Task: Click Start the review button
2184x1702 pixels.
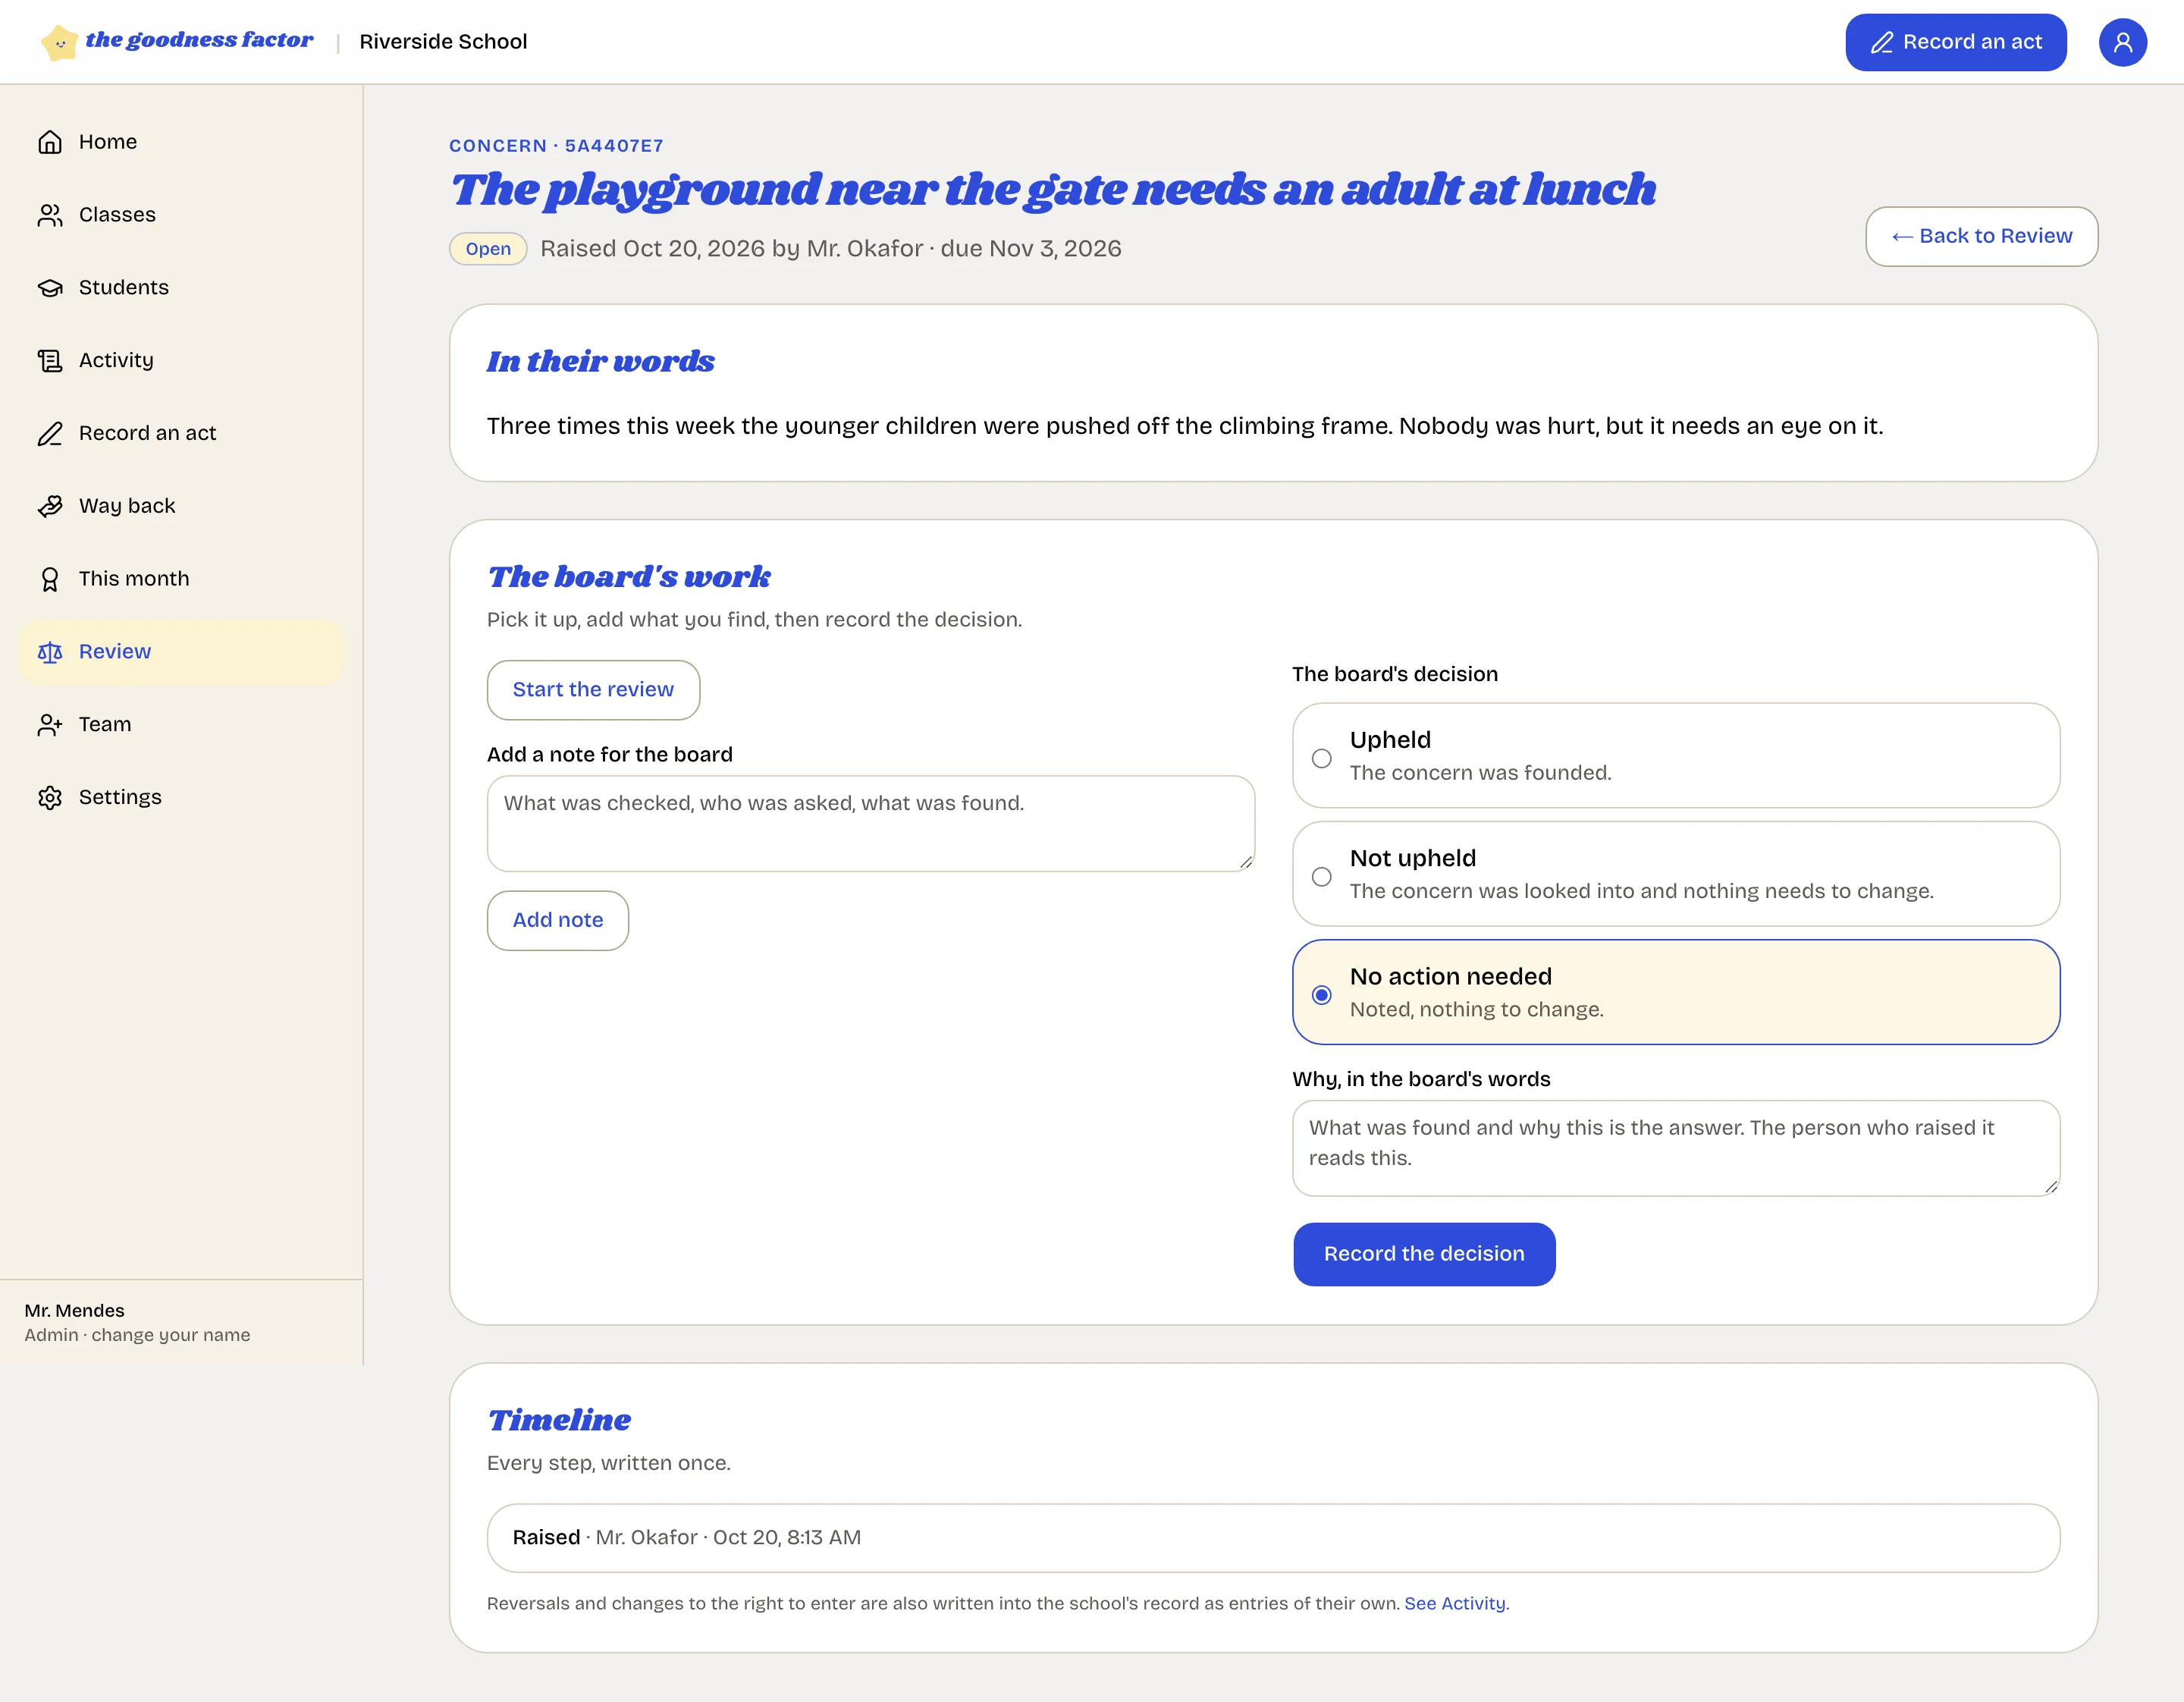Action: 593,690
